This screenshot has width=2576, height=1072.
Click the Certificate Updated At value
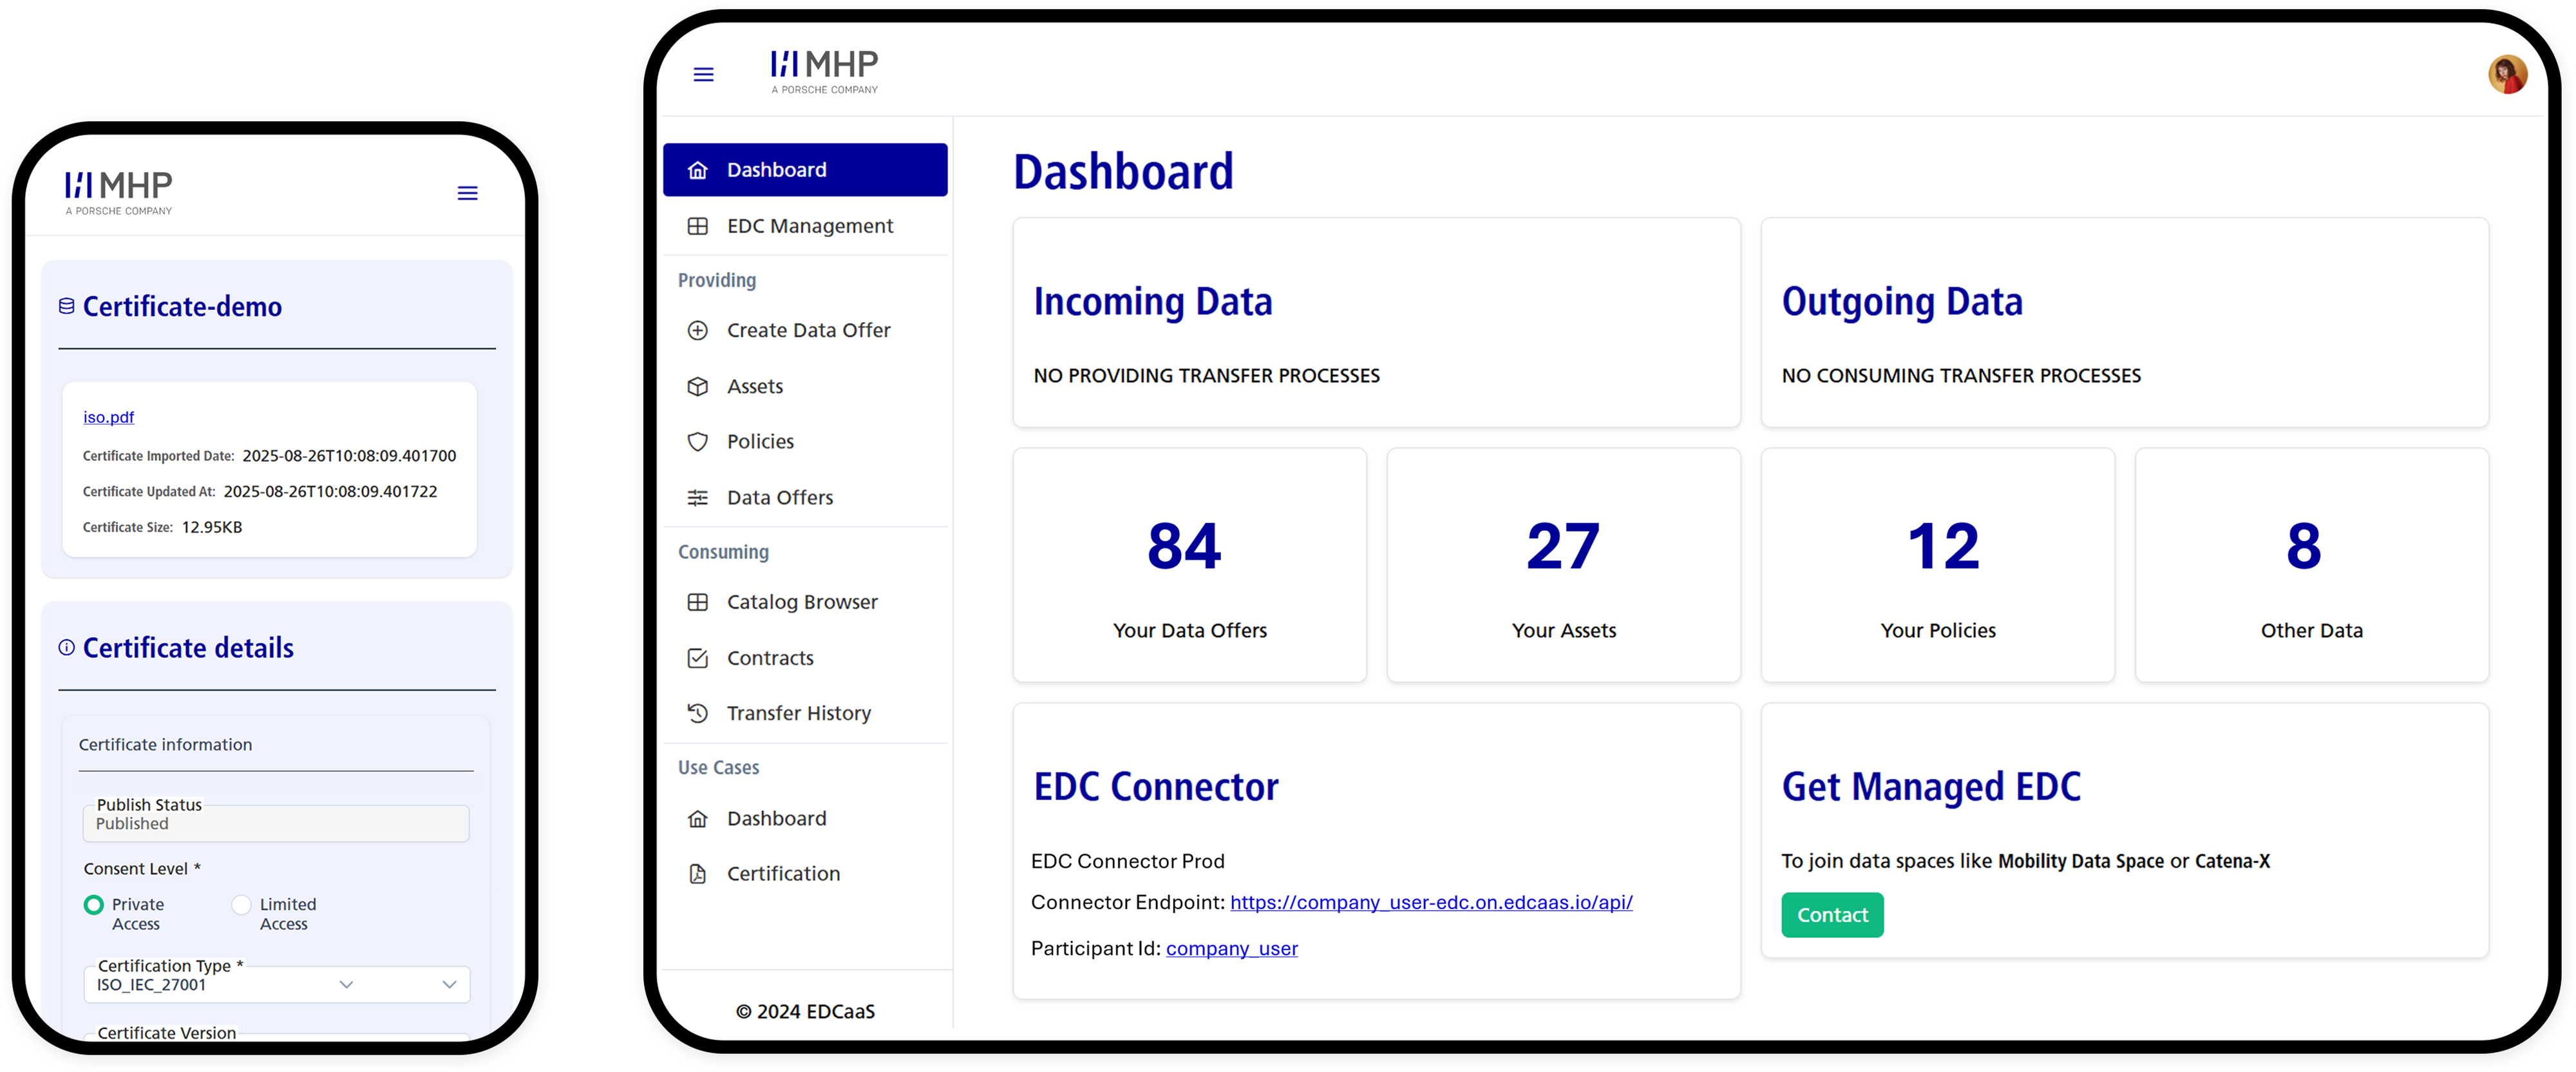coord(330,491)
